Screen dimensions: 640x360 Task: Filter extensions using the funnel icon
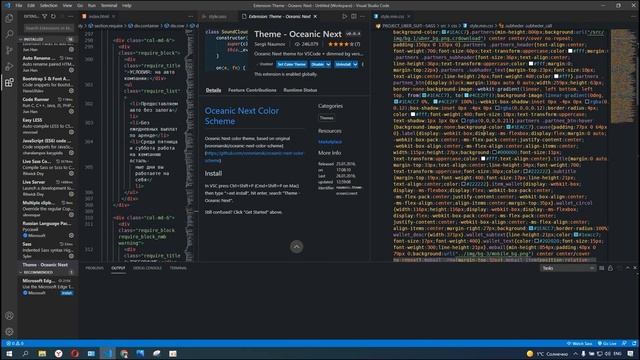point(44,16)
